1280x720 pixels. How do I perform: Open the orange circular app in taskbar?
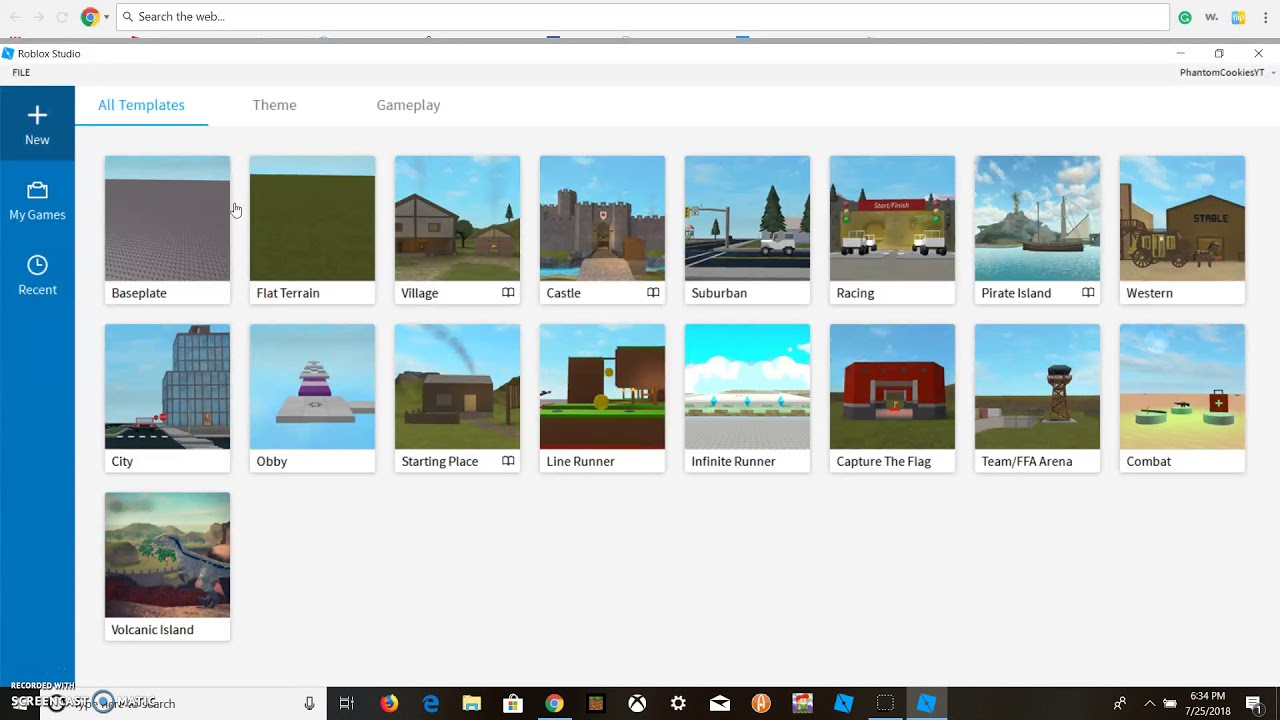point(761,703)
